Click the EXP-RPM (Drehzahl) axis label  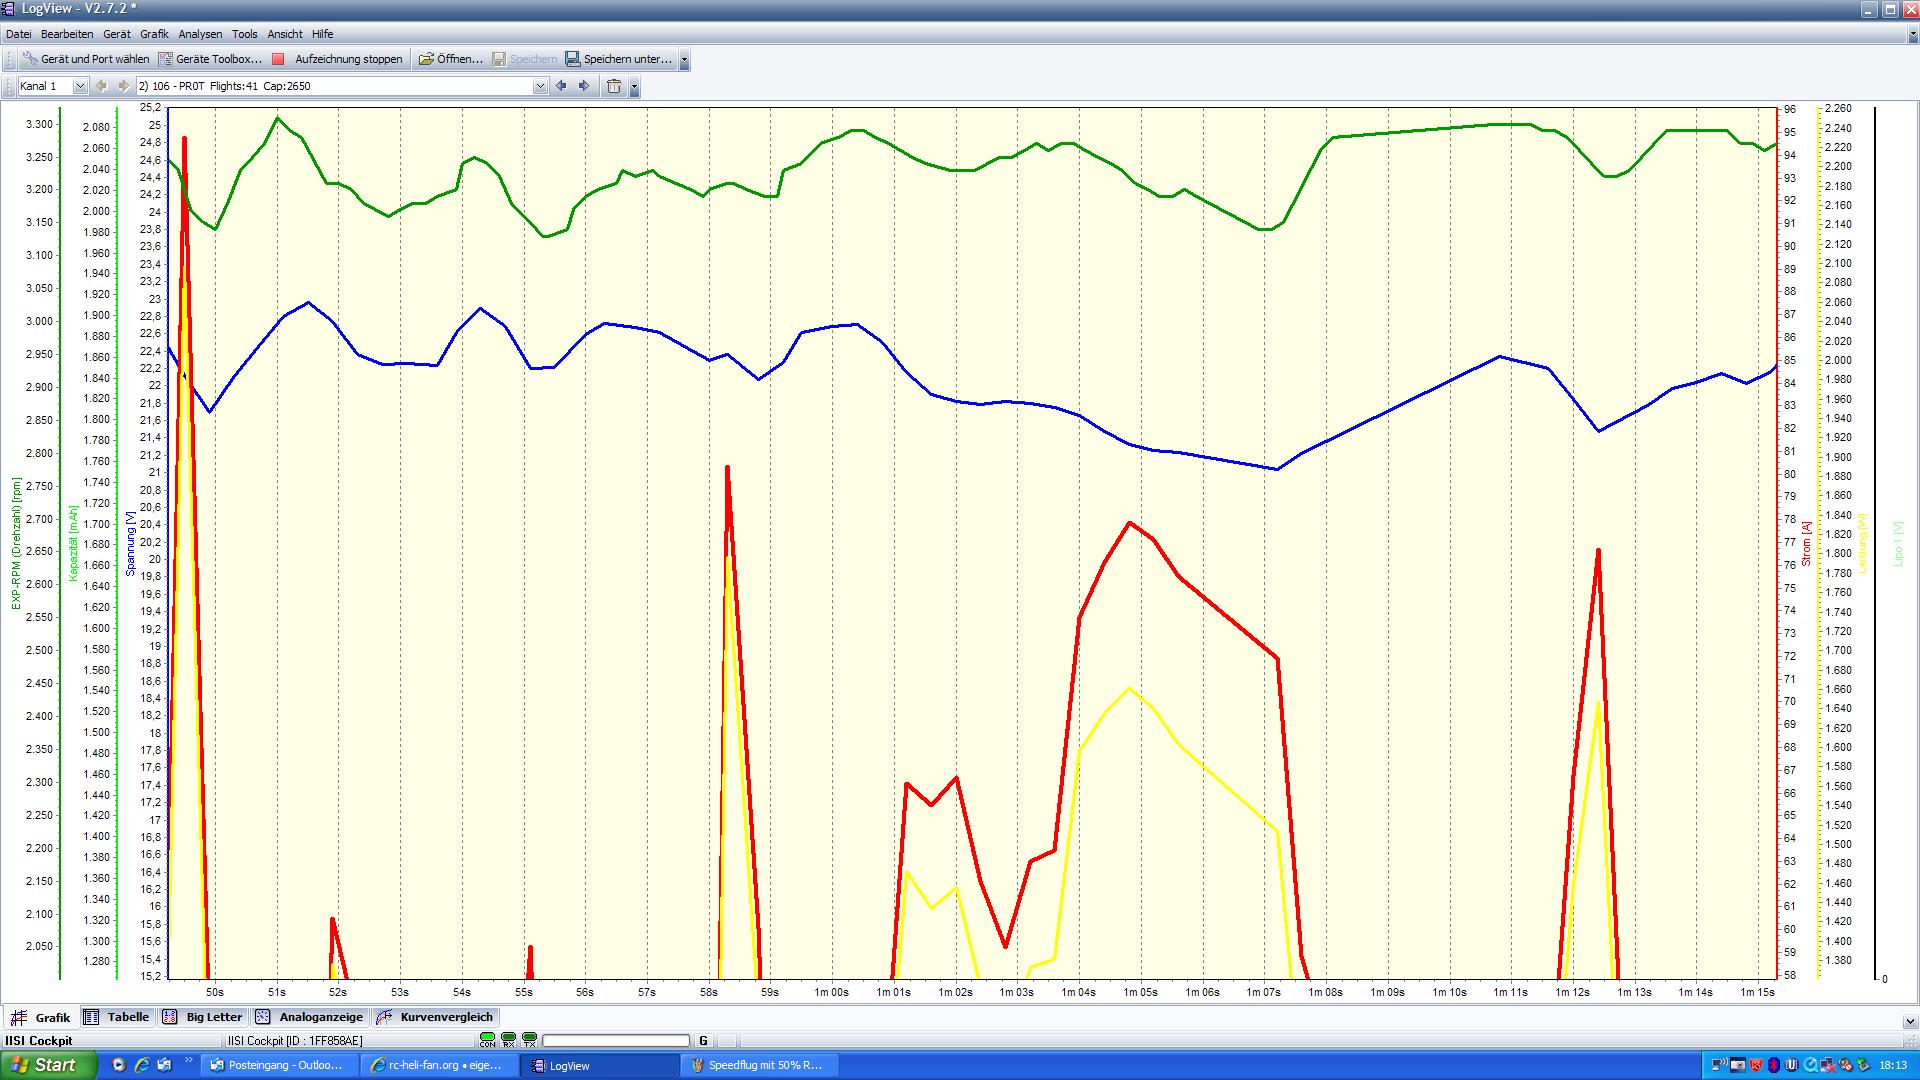tap(16, 543)
